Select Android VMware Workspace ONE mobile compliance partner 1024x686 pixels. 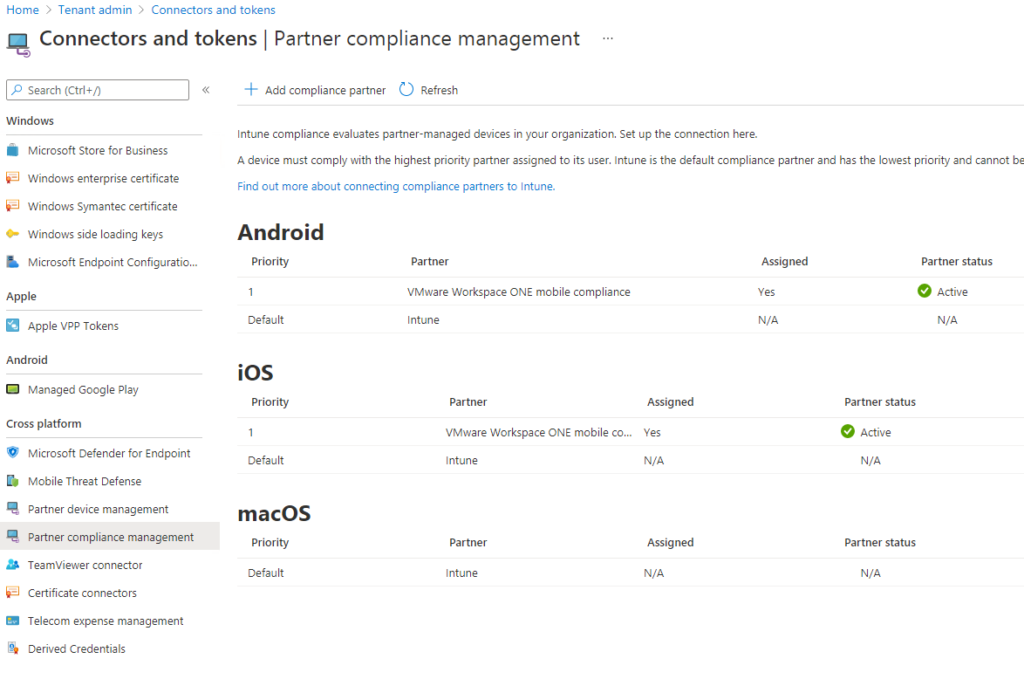click(x=519, y=292)
